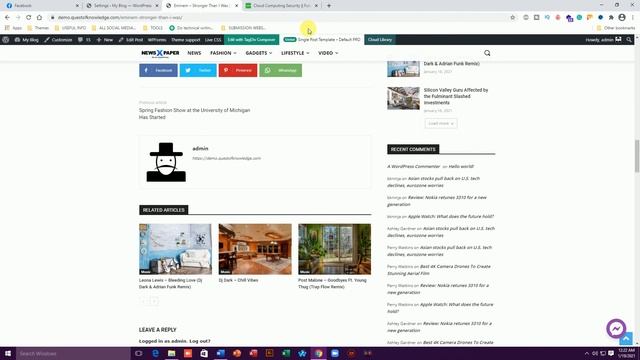Open A WordPress Commenter link
The width and height of the screenshot is (640, 360).
414,167
